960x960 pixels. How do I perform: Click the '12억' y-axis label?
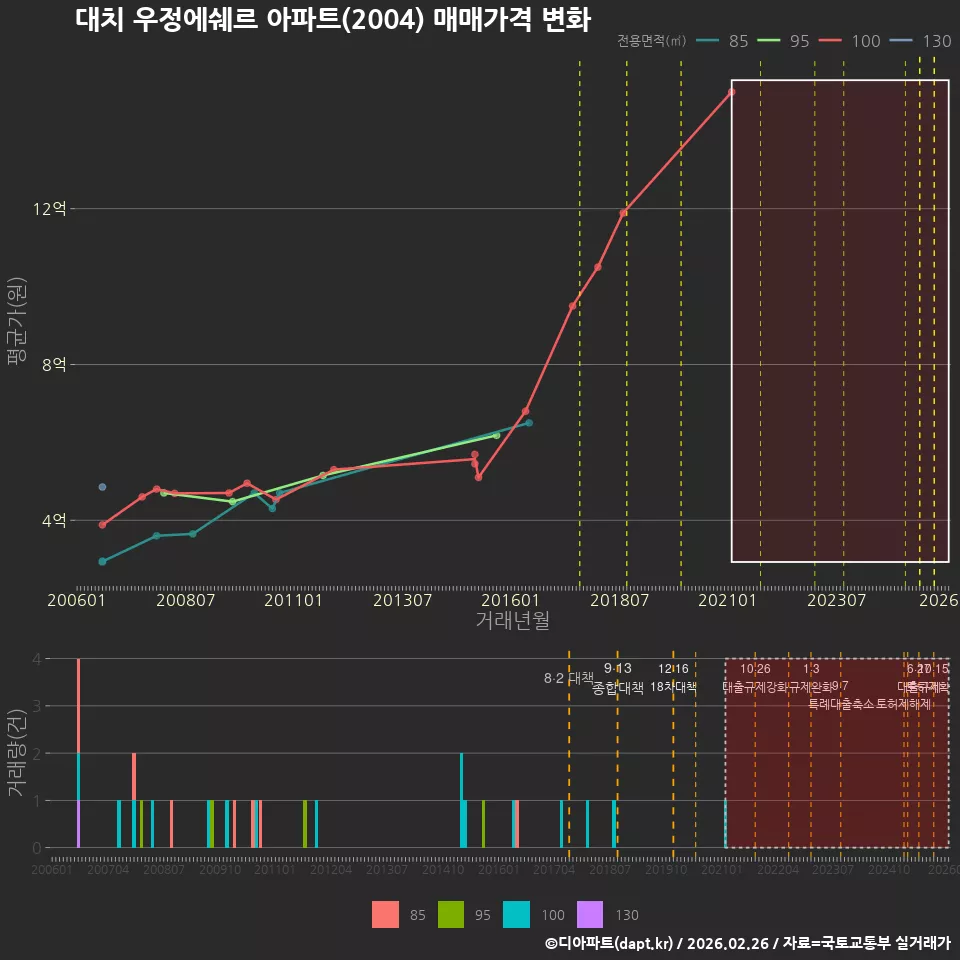click(x=50, y=209)
